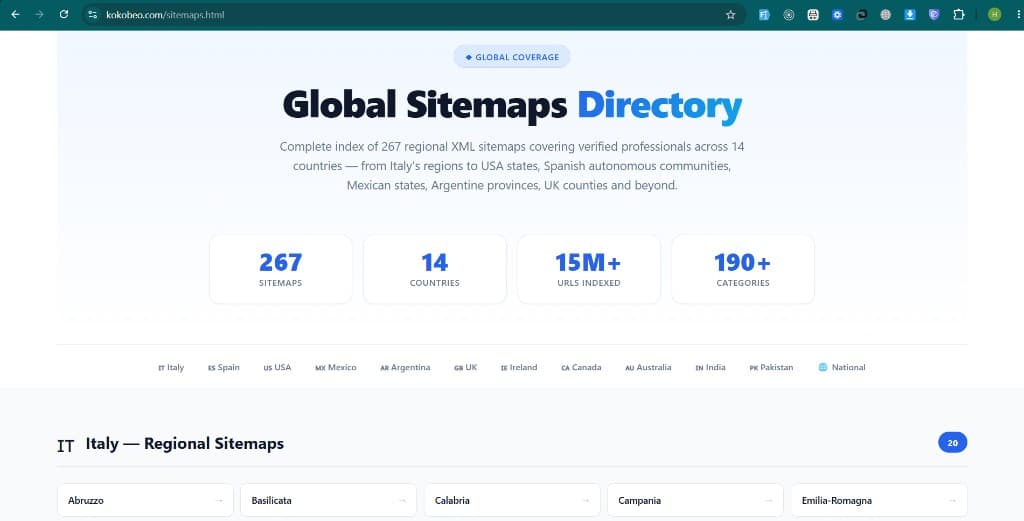Jump to Argentina in the country navigation
Viewport: 1024px width, 521px height.
(406, 368)
